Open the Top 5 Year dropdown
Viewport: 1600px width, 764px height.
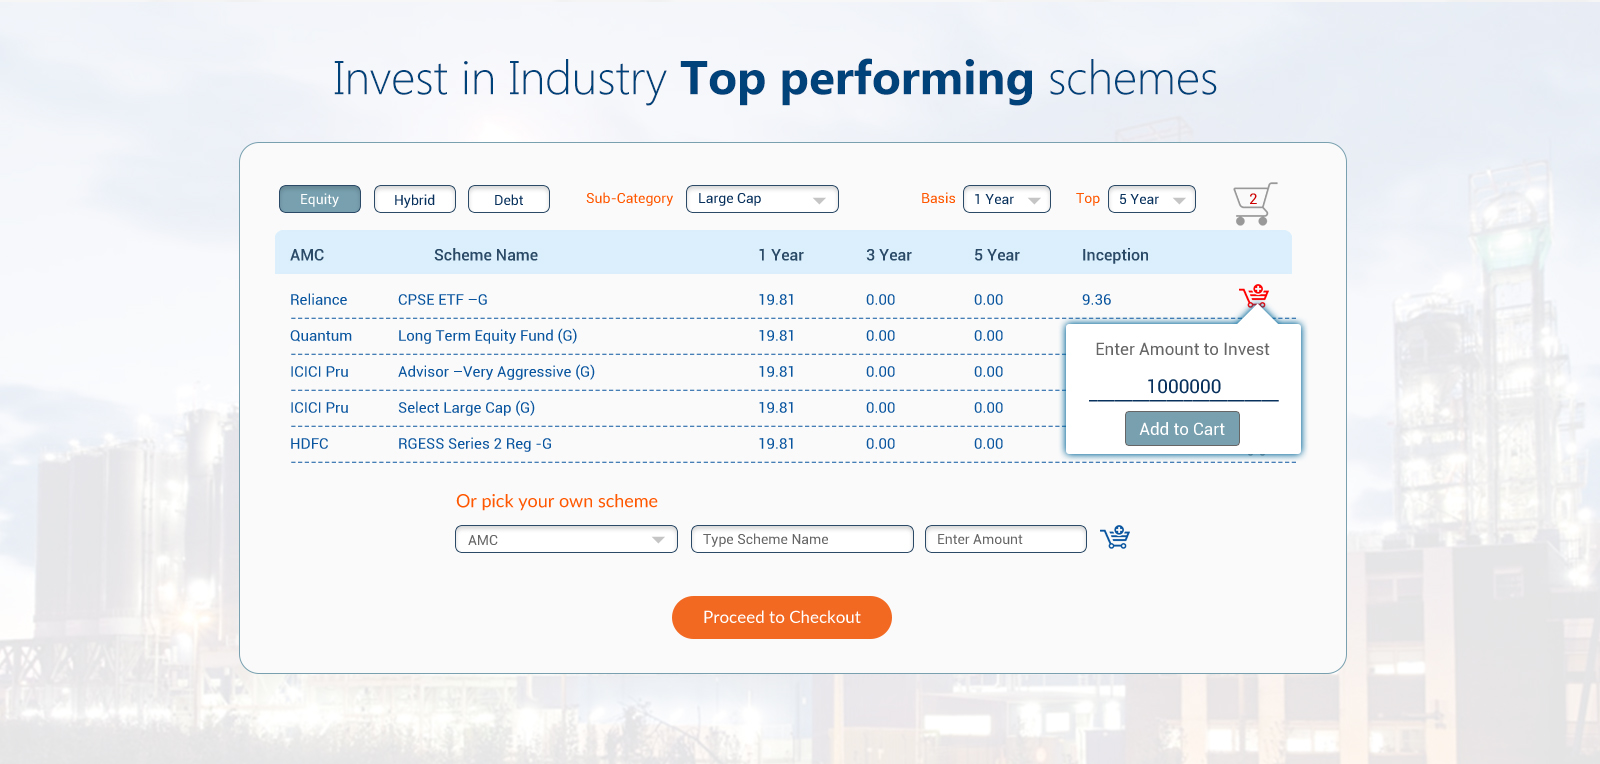(1151, 199)
